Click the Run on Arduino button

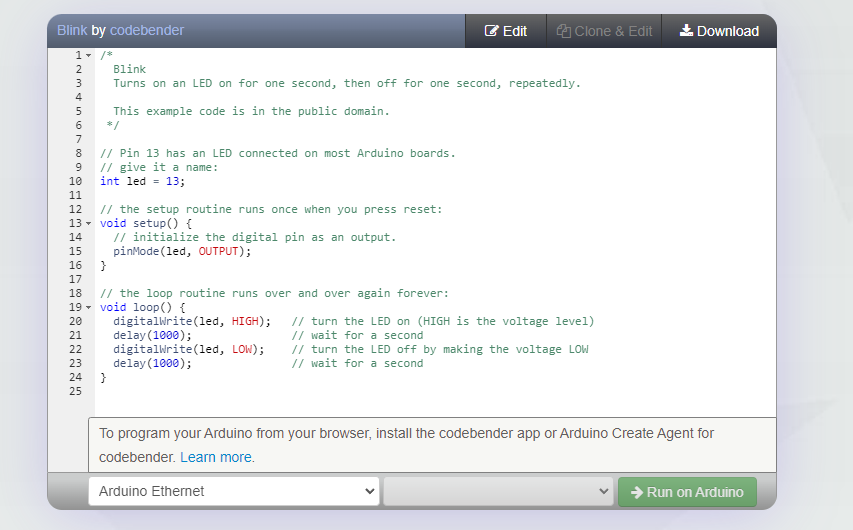click(x=687, y=492)
